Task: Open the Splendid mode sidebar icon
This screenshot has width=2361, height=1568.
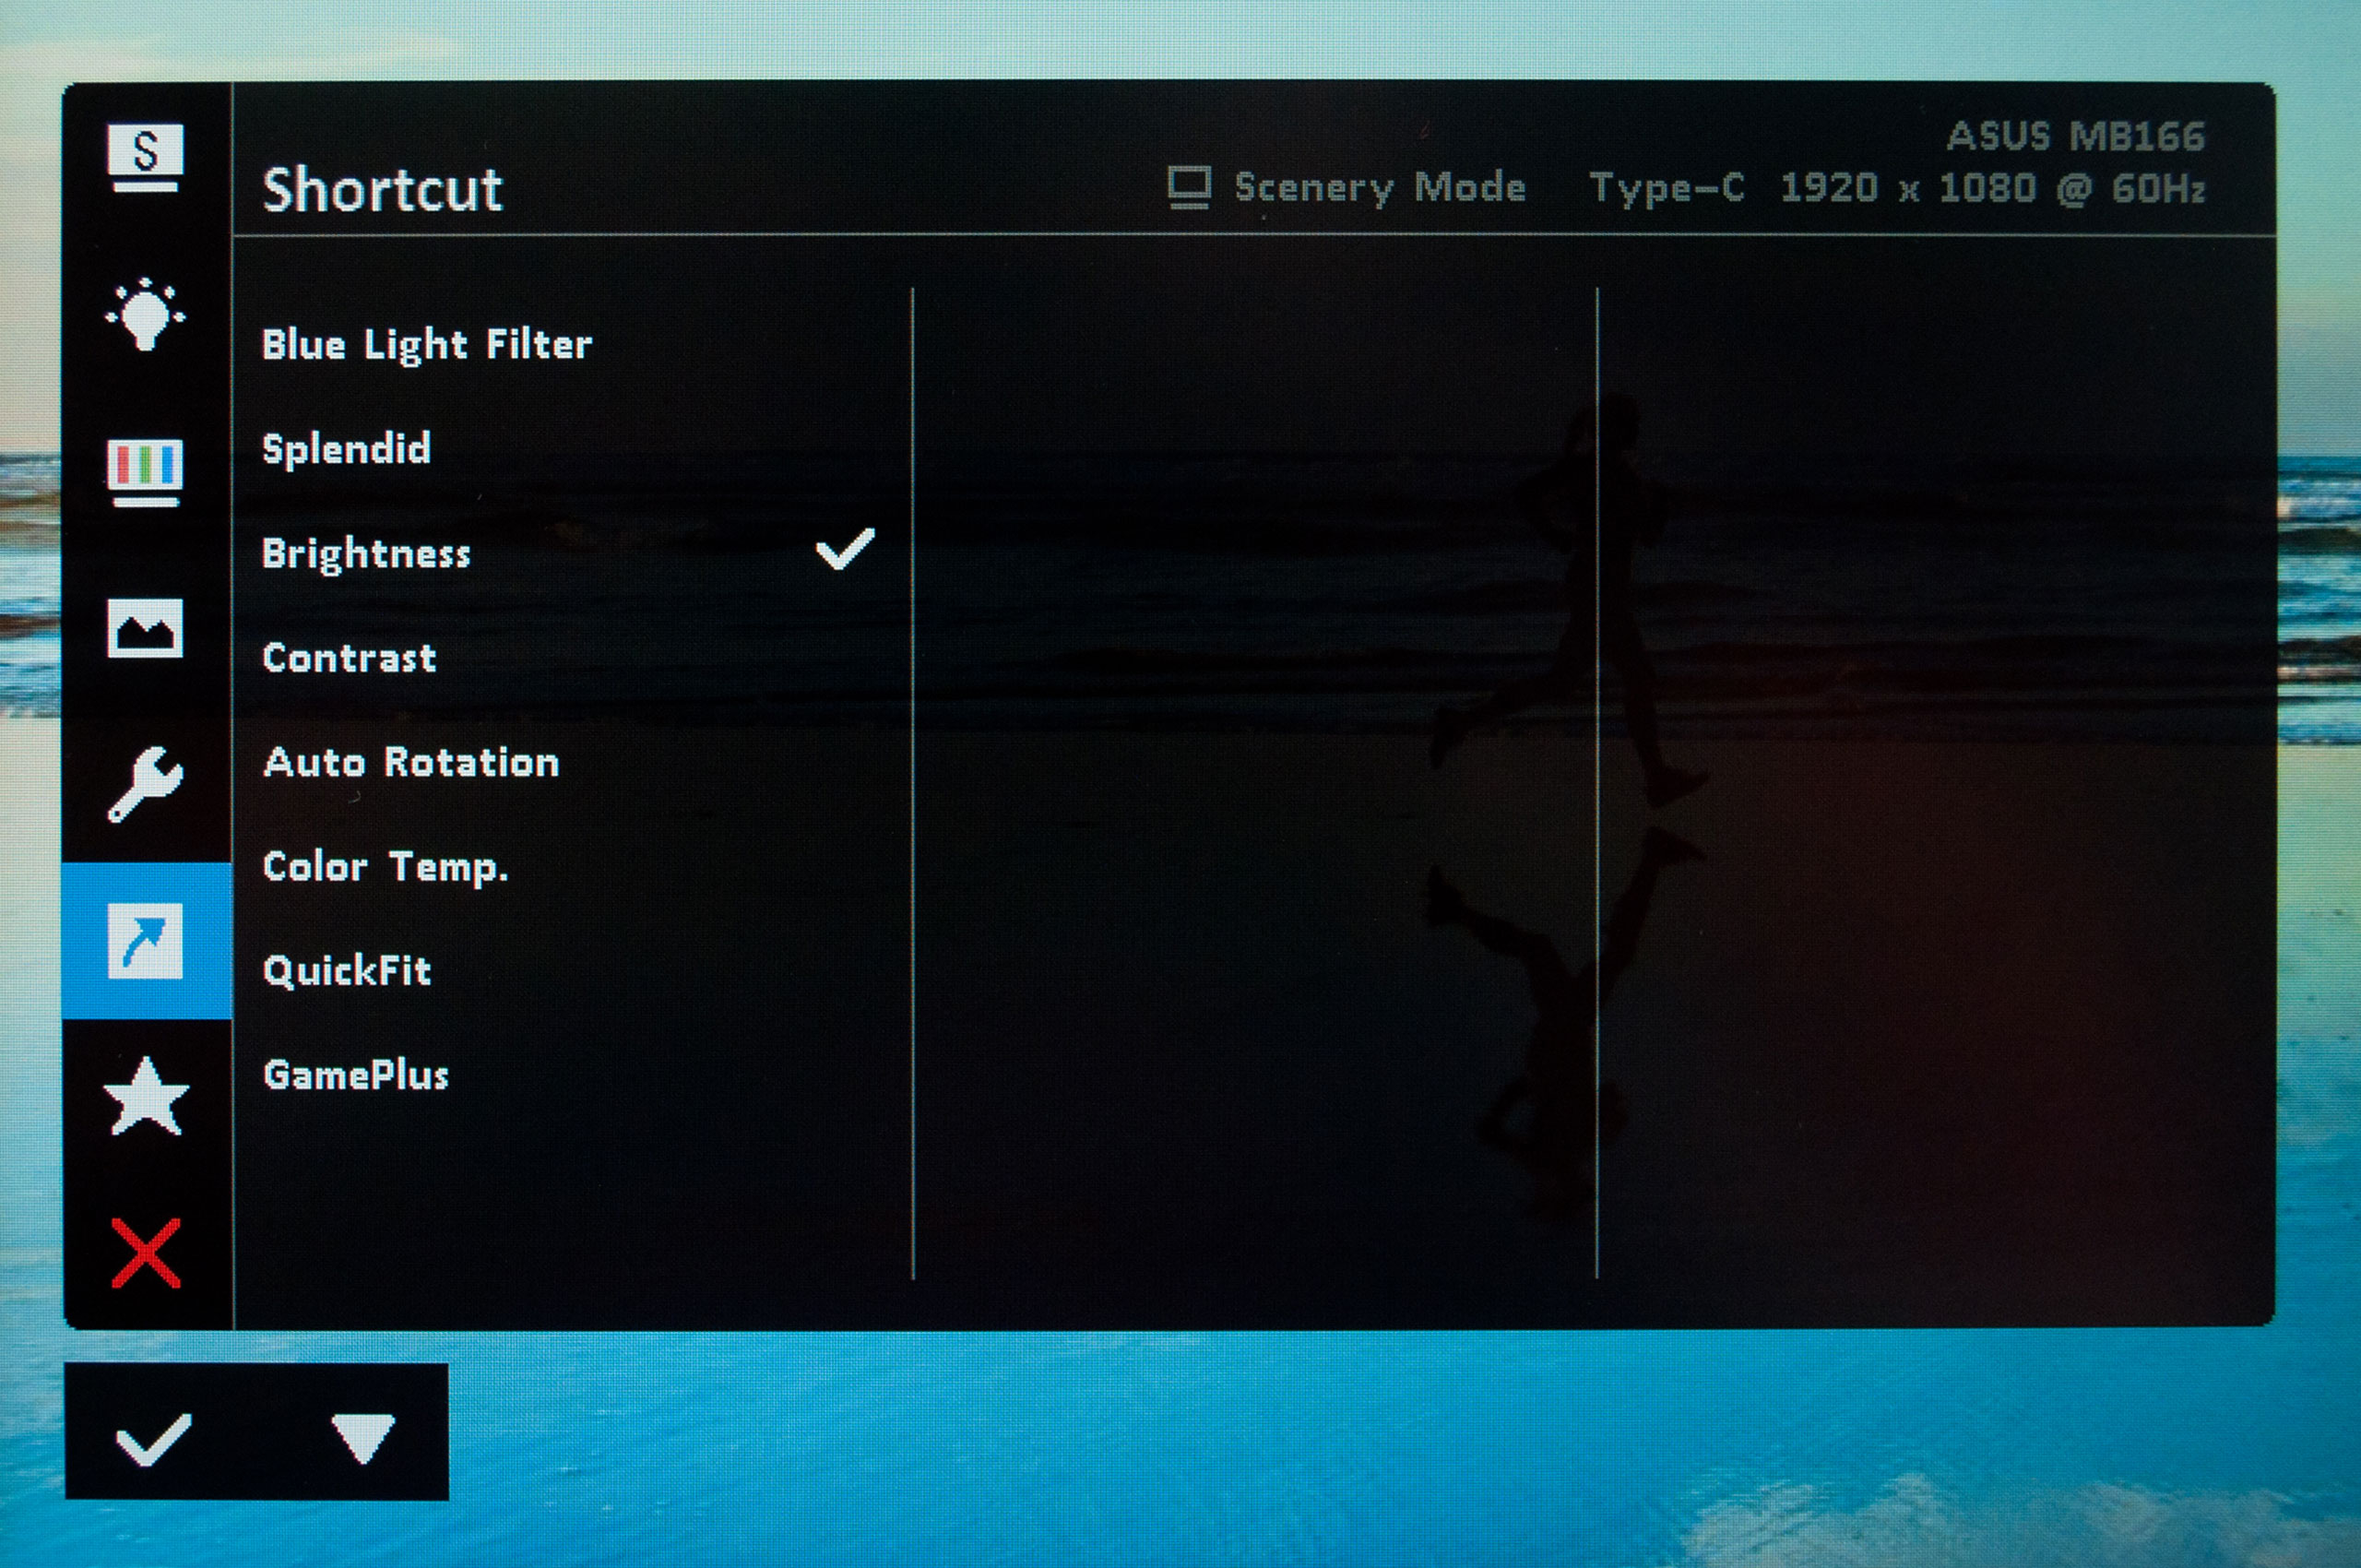Action: (145, 157)
